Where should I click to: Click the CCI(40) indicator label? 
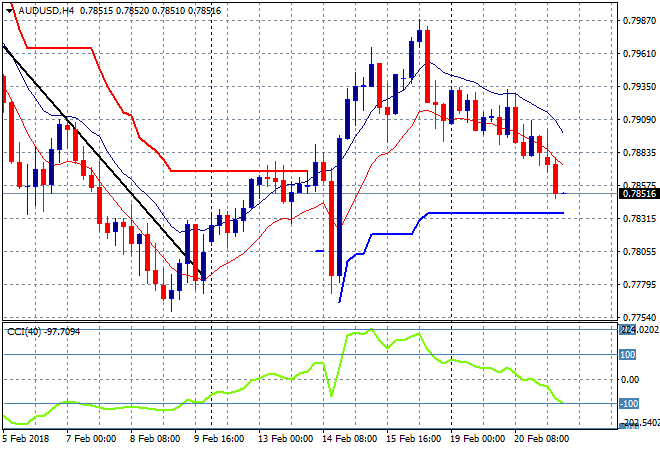click(x=25, y=331)
